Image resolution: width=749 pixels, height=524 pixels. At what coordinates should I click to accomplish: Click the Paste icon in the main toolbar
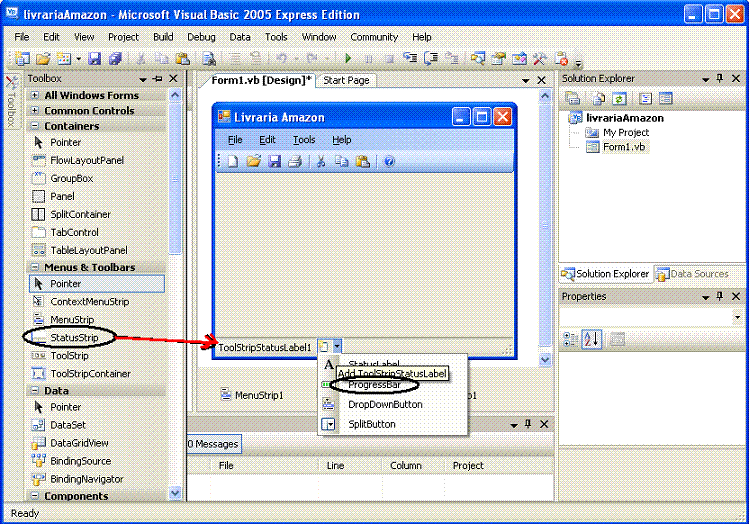coord(182,58)
